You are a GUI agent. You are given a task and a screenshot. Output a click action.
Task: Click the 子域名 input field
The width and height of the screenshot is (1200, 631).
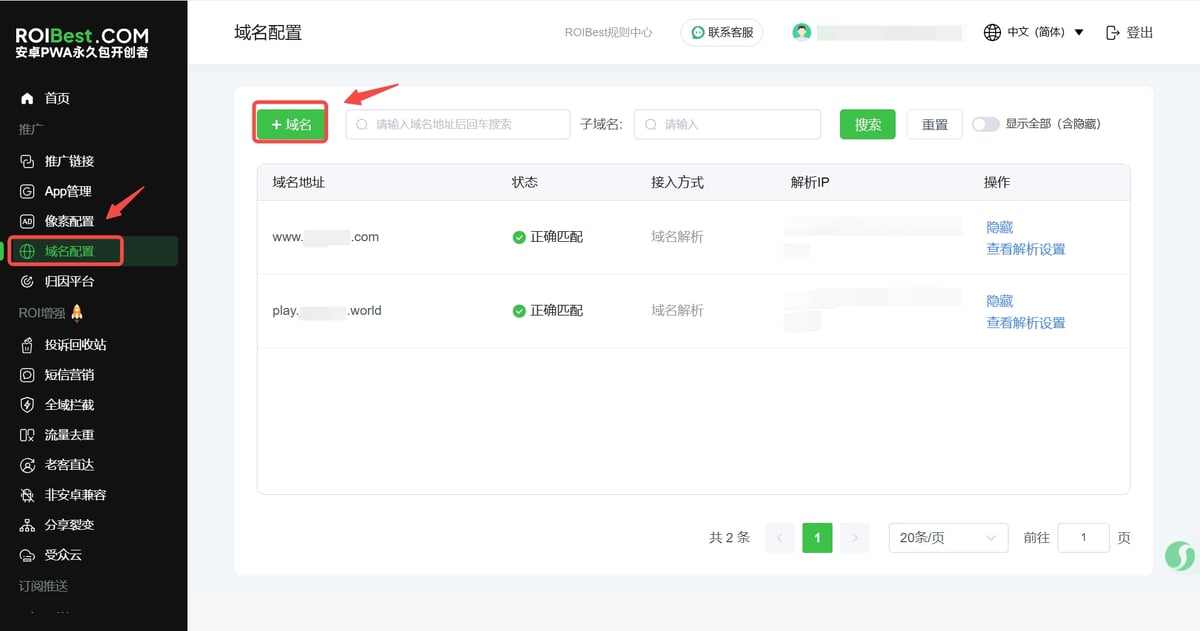pyautogui.click(x=727, y=124)
